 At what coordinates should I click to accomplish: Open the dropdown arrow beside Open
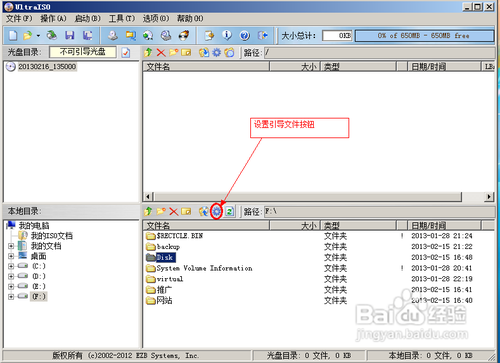[x=38, y=36]
